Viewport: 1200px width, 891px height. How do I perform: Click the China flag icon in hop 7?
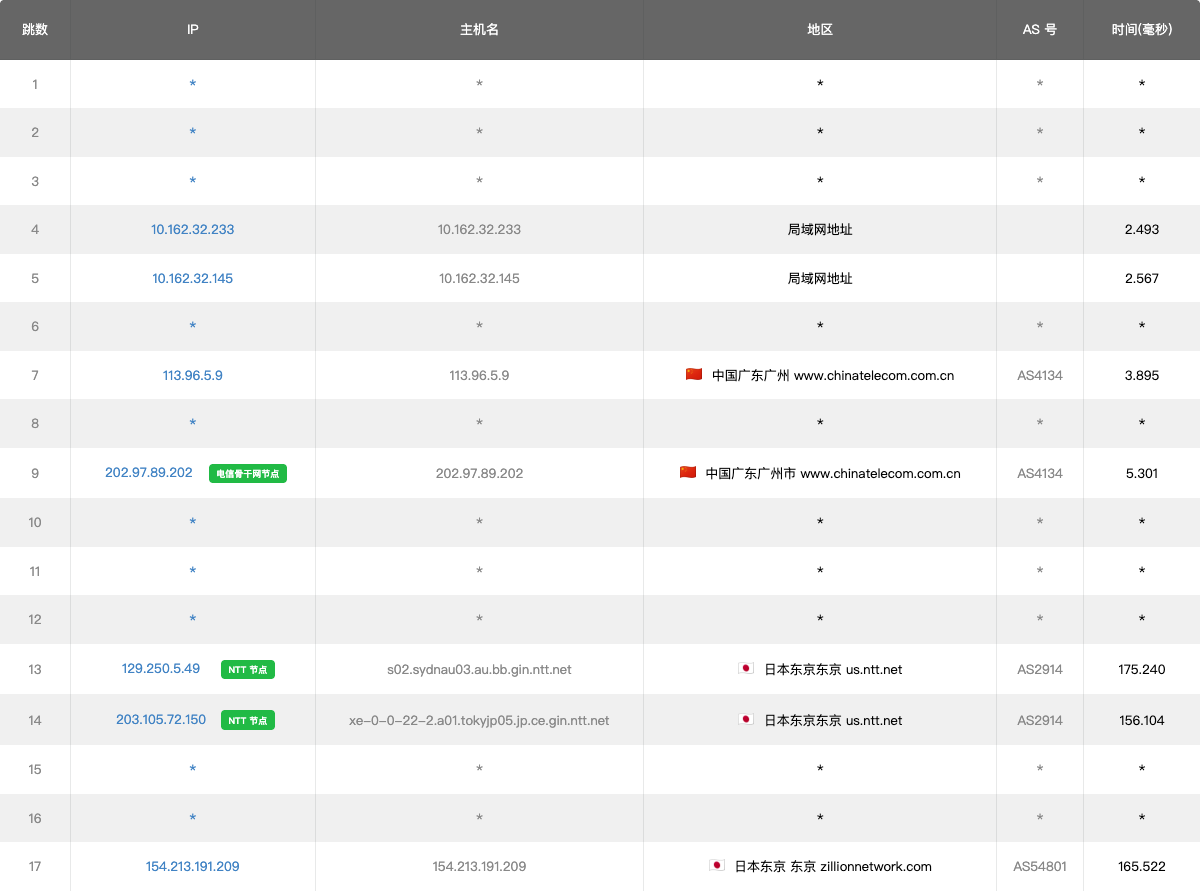693,374
